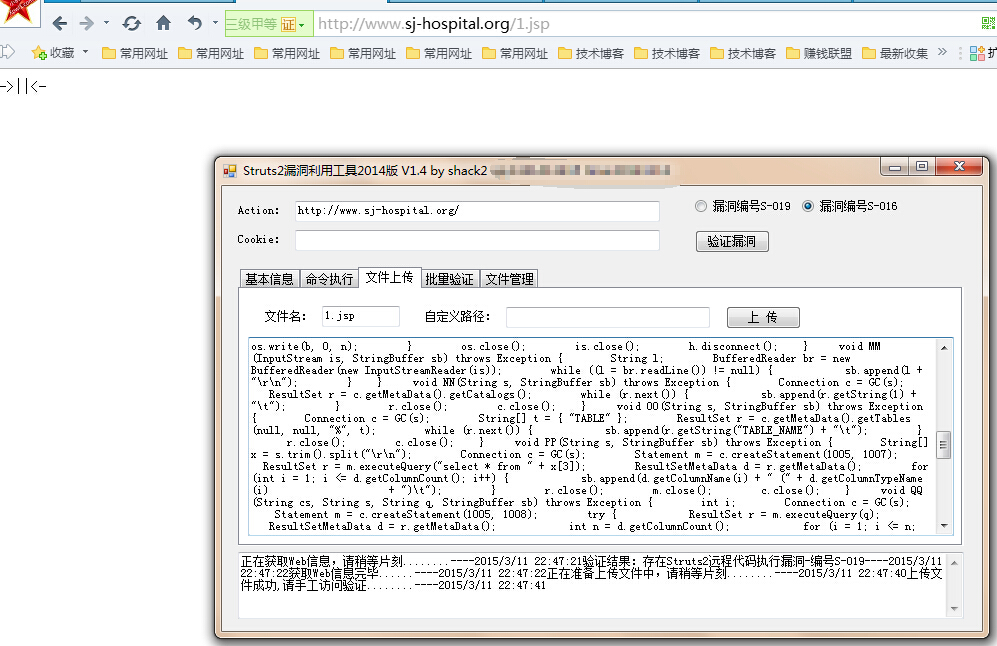This screenshot has height=646, width=997.
Task: Expand the 收藏 dropdown arrow
Action: [85, 52]
